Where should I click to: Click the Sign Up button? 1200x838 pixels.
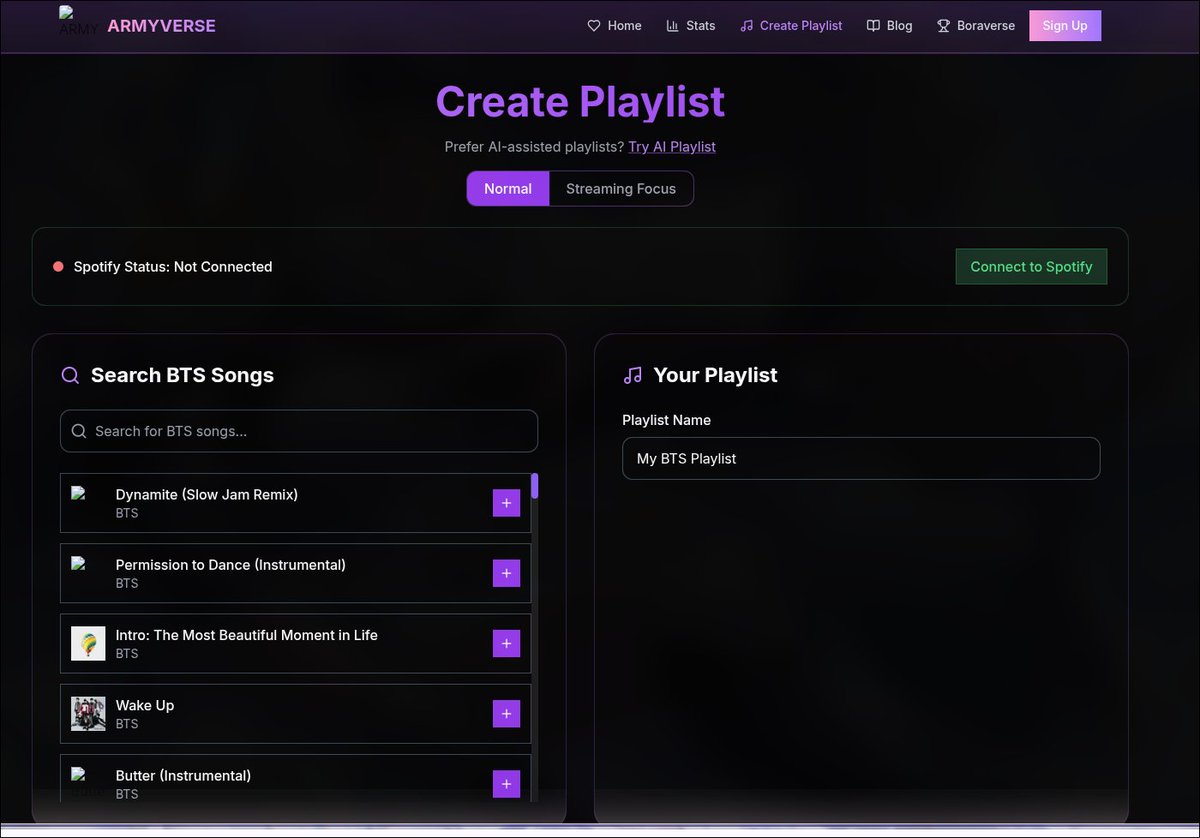pyautogui.click(x=1065, y=26)
